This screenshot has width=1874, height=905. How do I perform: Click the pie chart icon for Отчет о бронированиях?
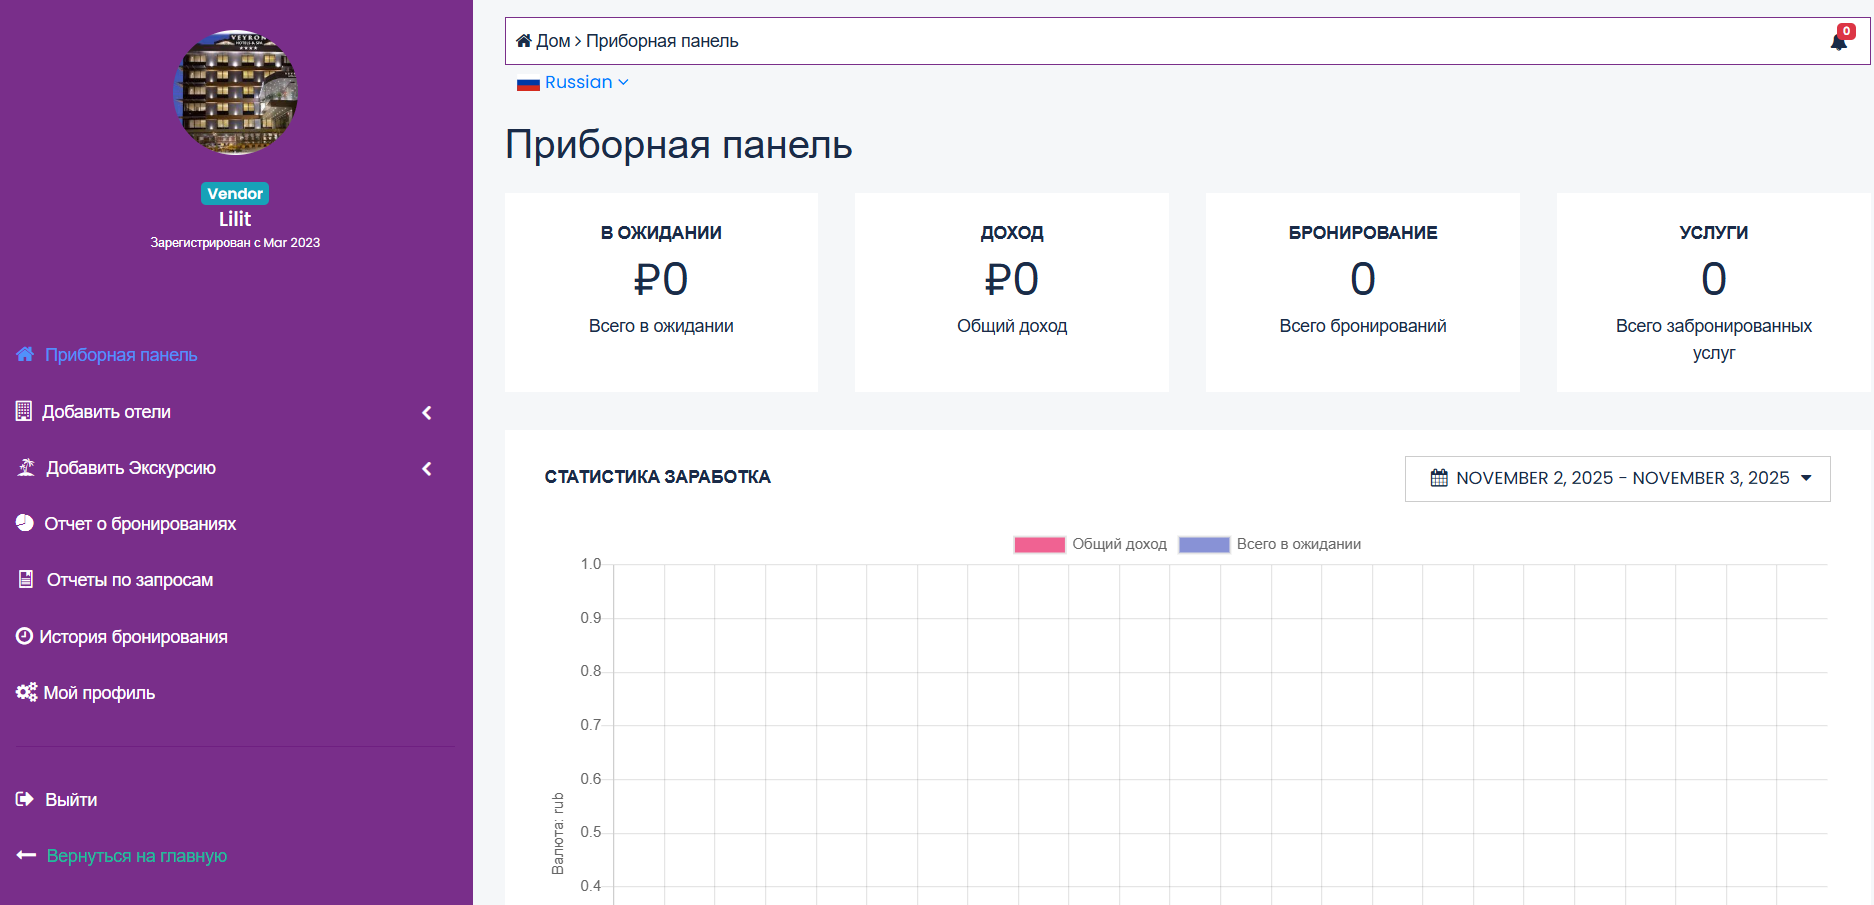coord(24,523)
